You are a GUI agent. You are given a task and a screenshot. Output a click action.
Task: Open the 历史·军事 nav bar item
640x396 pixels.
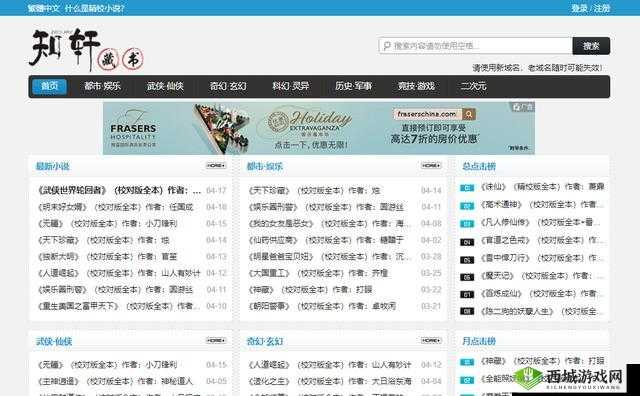pos(353,86)
